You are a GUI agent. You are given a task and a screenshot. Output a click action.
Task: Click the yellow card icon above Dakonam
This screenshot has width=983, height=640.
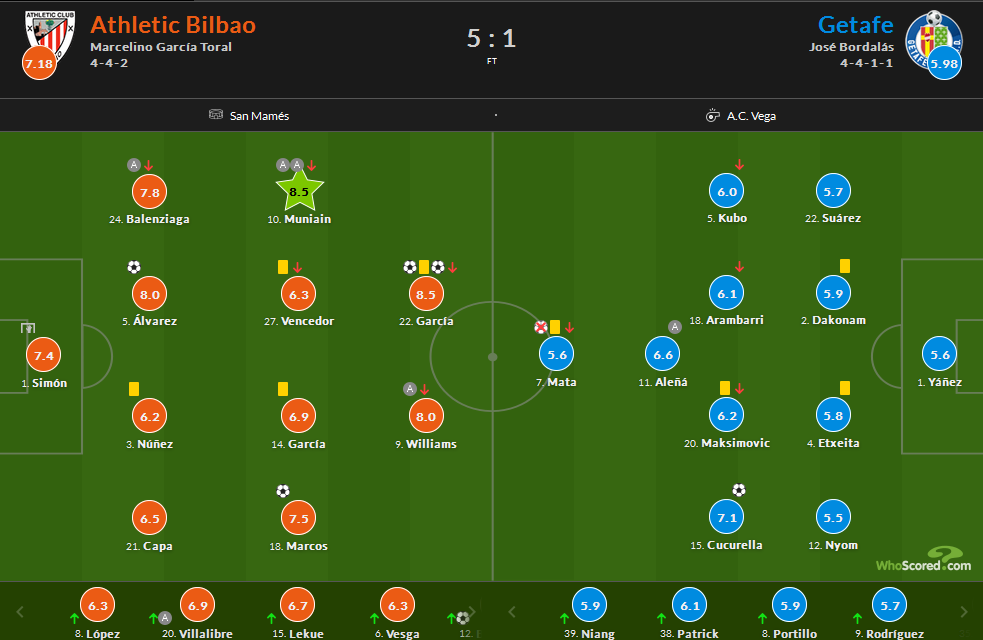(x=845, y=266)
